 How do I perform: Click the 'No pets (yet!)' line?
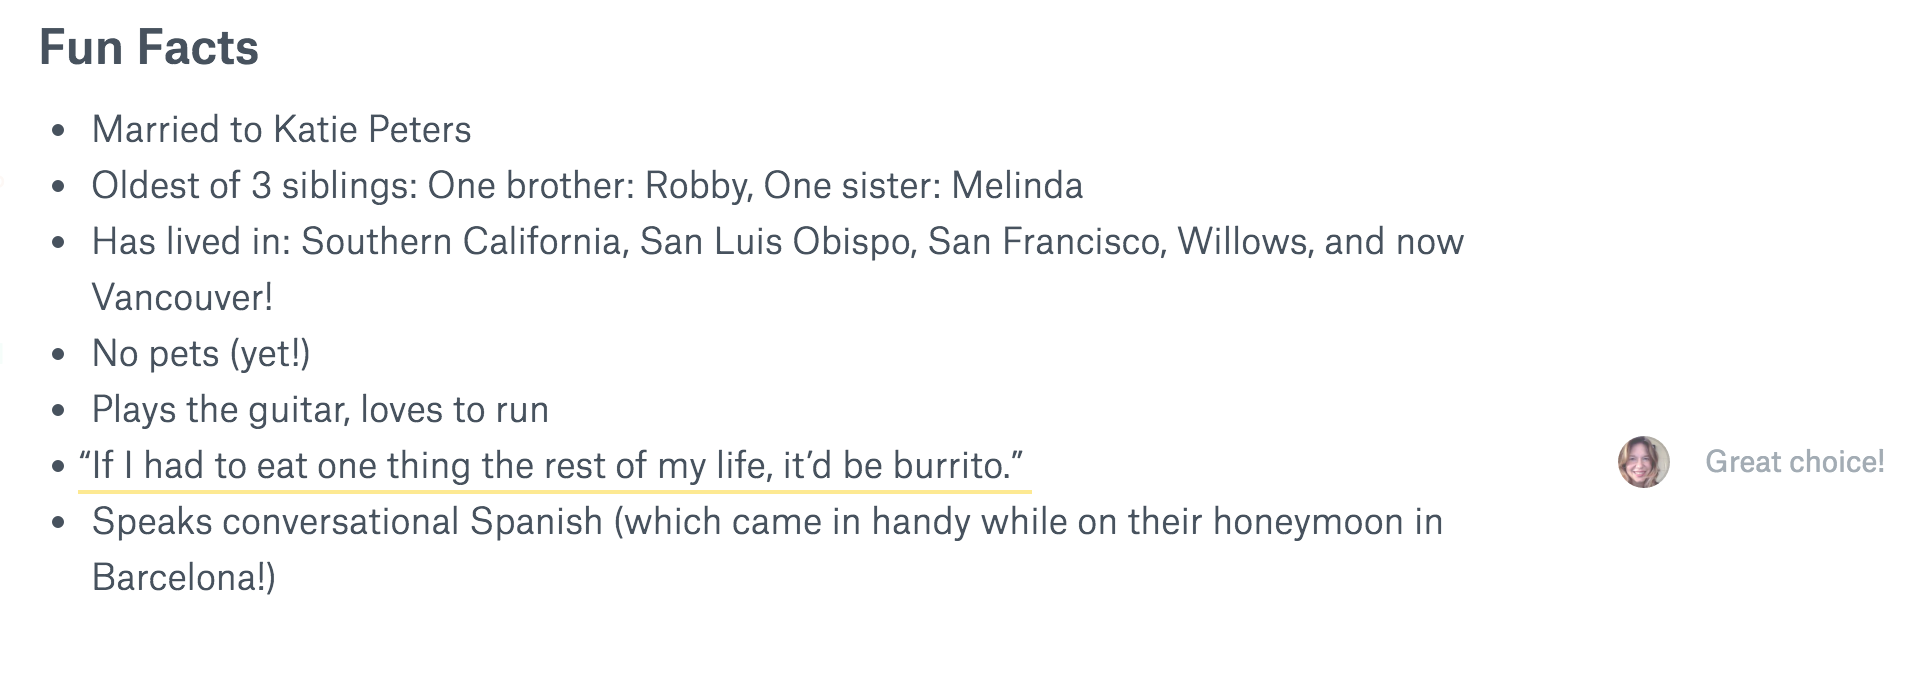[x=201, y=354]
